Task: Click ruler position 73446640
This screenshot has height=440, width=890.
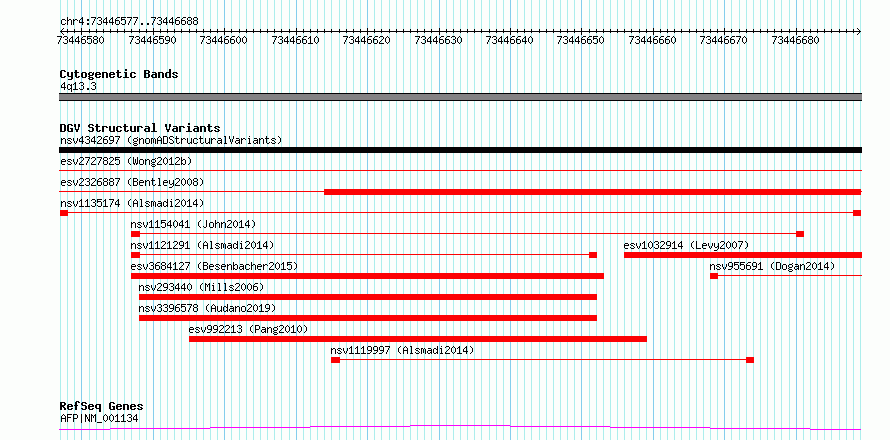Action: point(510,40)
